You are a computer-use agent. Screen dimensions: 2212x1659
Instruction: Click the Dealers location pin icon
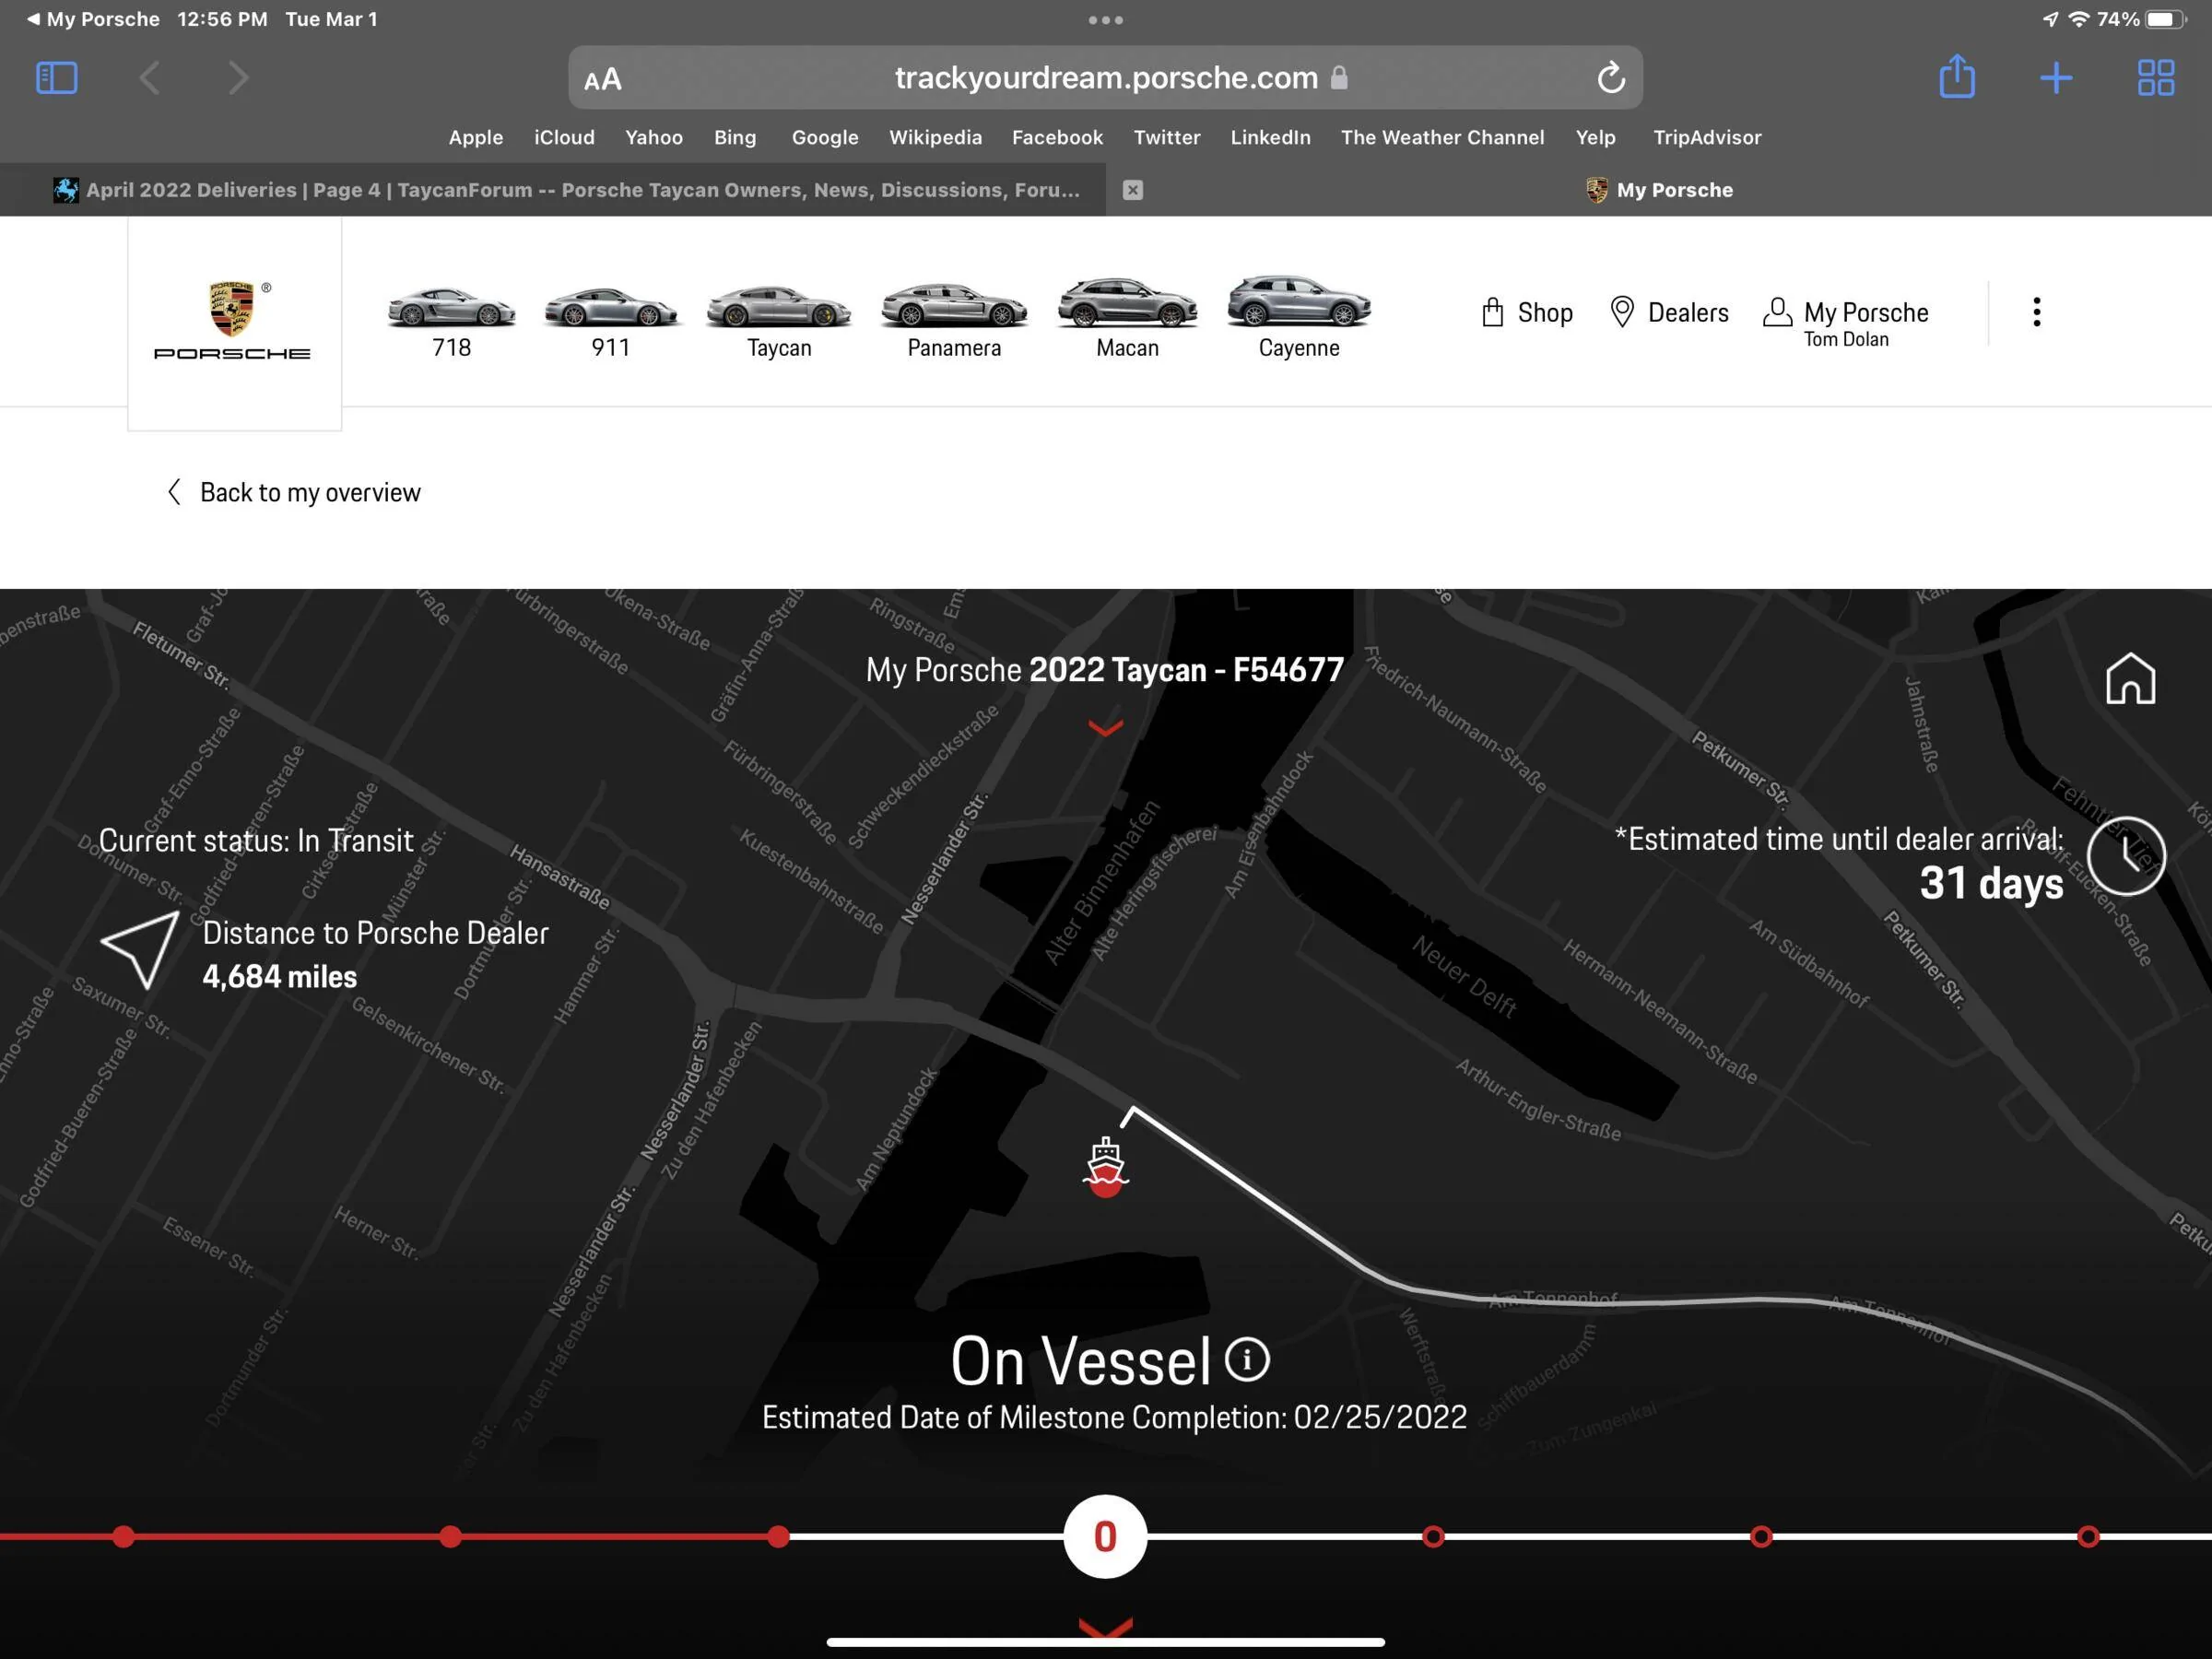1622,312
